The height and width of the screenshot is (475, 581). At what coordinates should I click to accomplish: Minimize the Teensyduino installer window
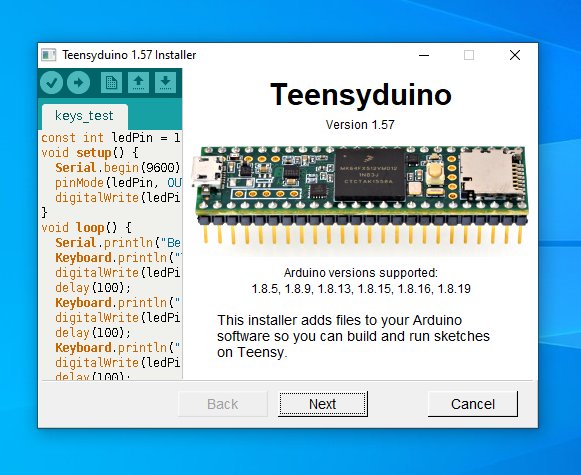click(x=424, y=55)
